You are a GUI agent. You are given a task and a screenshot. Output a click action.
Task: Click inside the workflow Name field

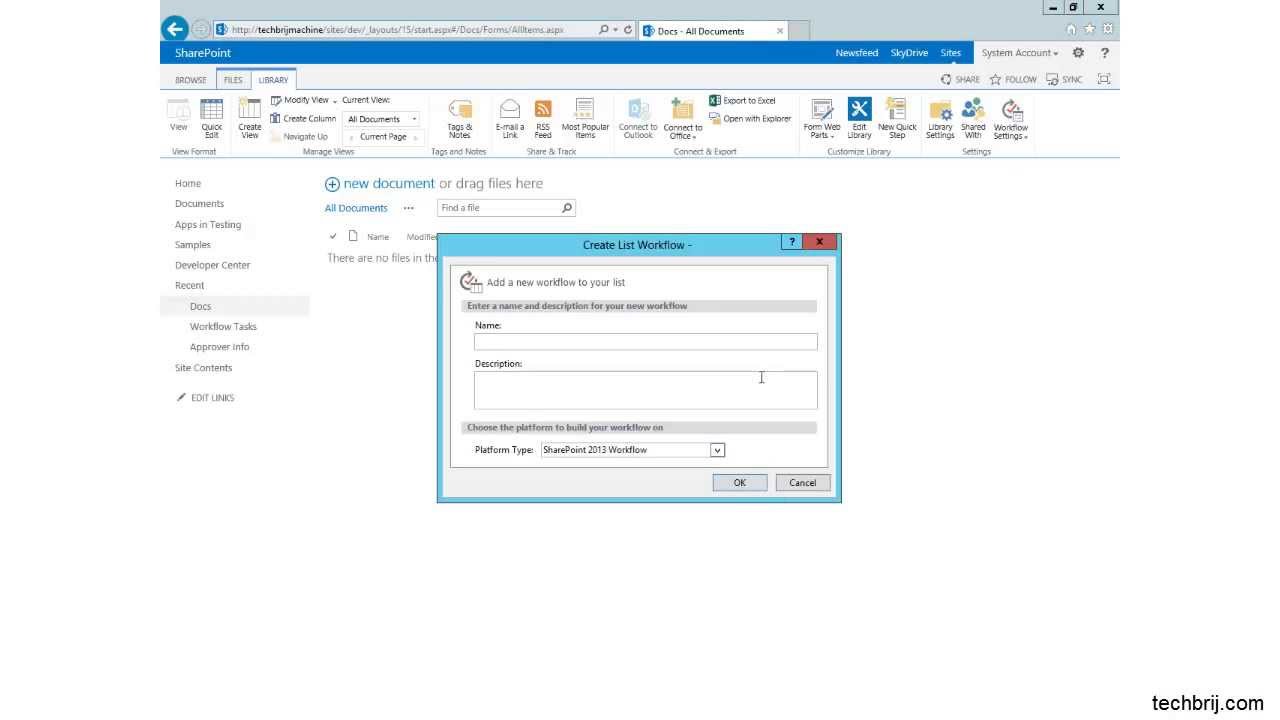tap(645, 342)
